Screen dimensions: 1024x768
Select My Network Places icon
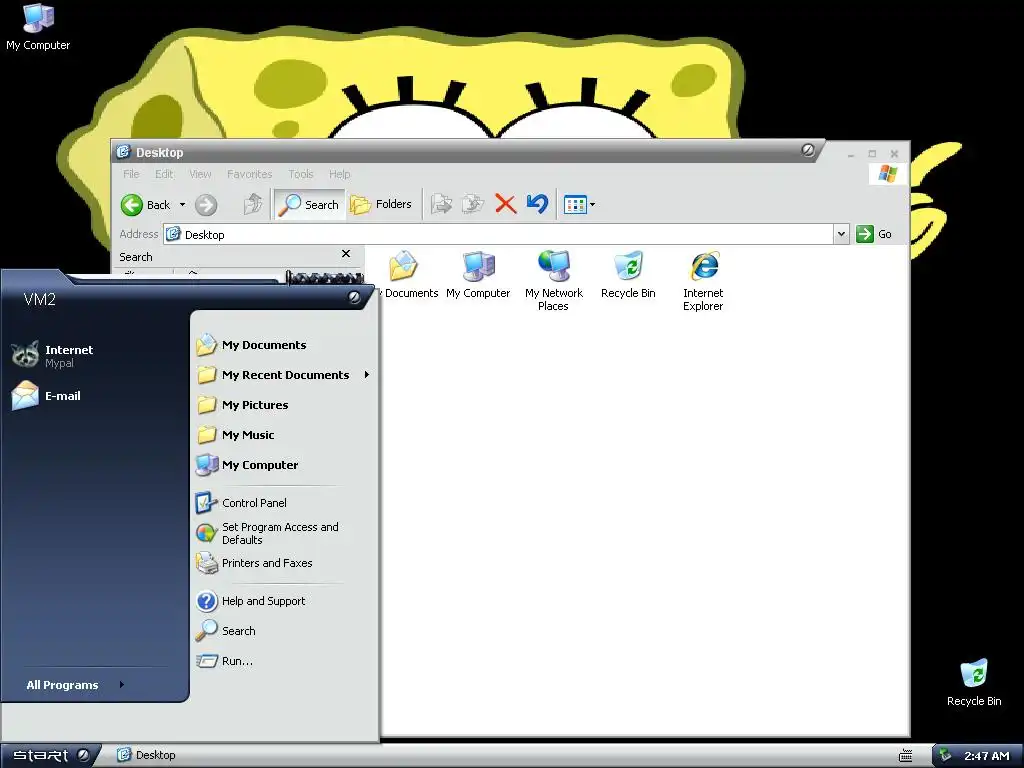coord(554,281)
